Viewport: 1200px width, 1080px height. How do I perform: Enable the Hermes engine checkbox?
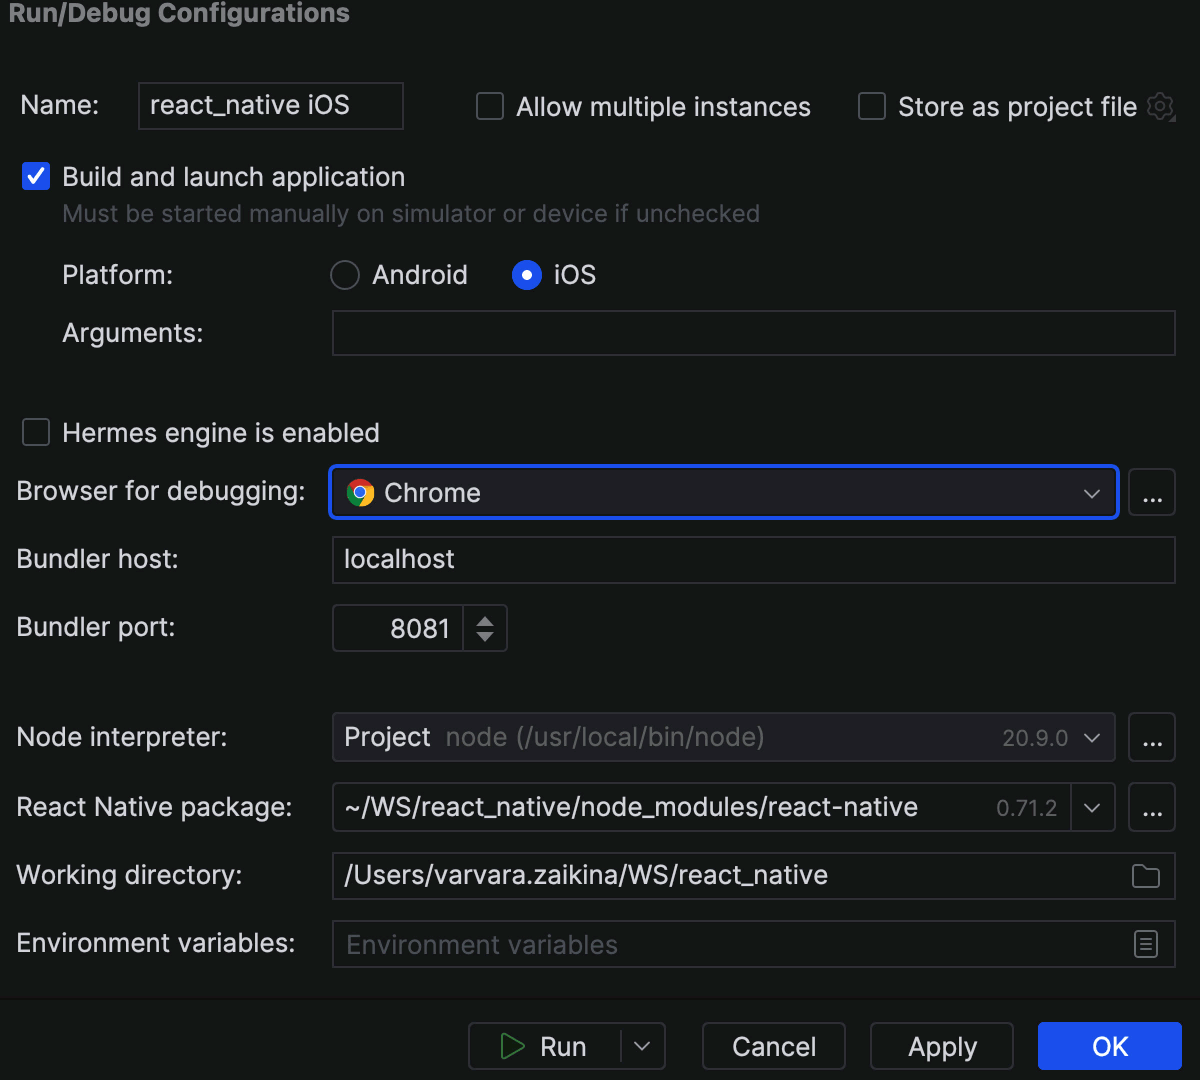click(35, 432)
